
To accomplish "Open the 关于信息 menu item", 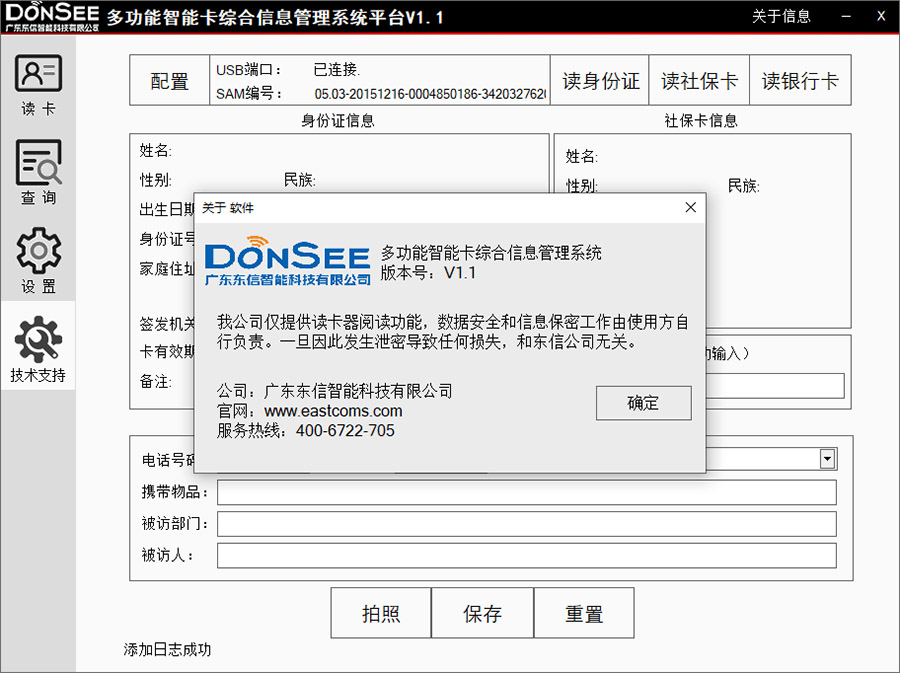I will point(783,15).
